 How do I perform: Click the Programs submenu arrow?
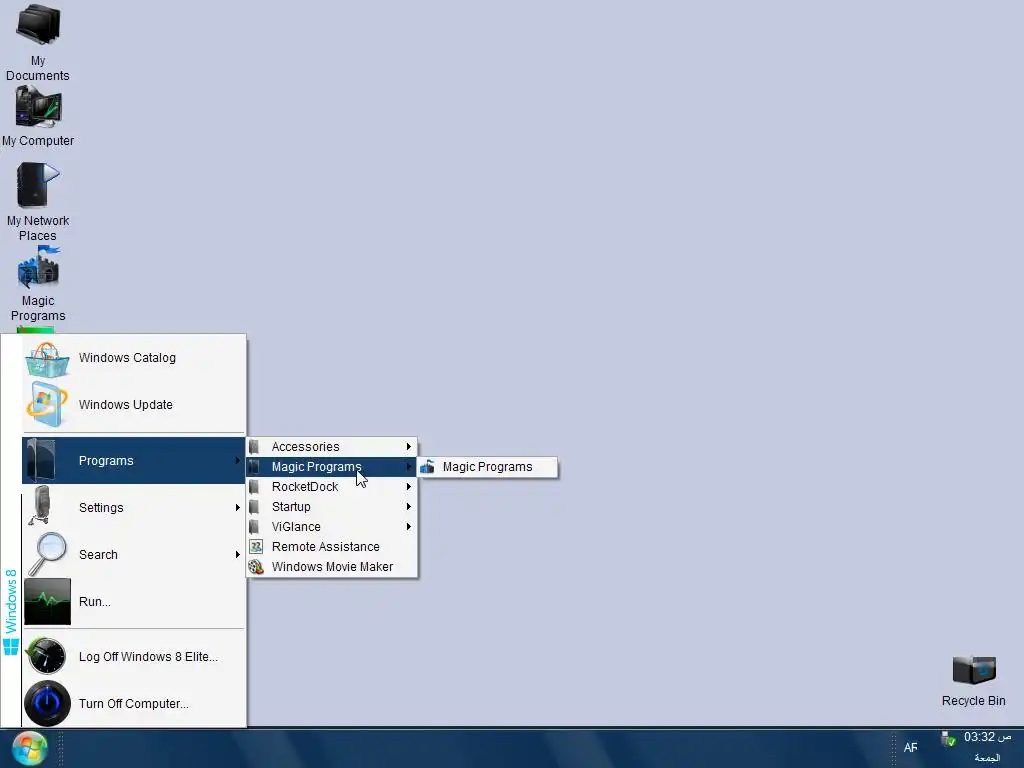pyautogui.click(x=238, y=460)
